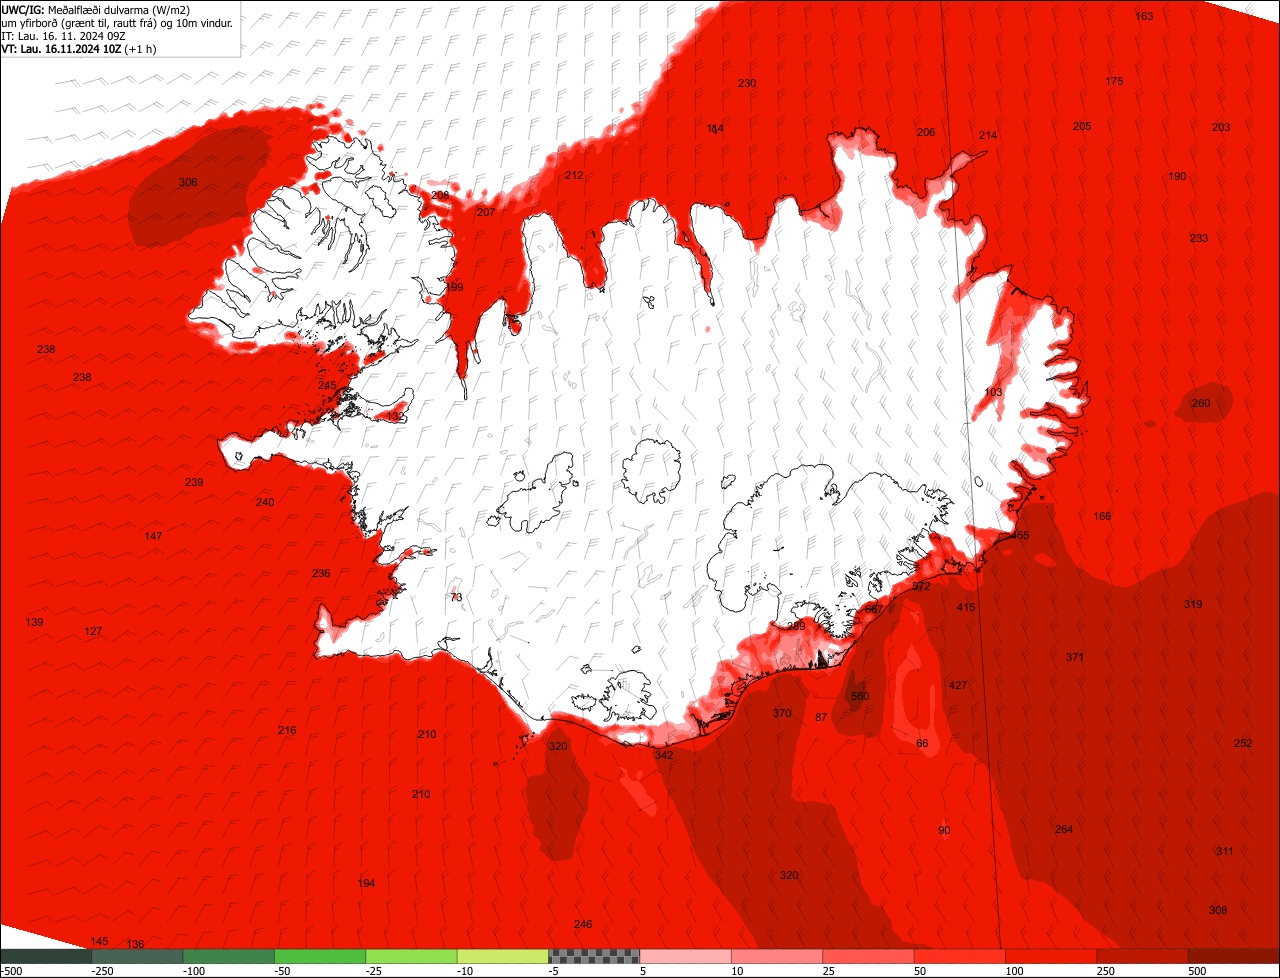1280x978 pixels.
Task: Click the darkest green legend swatch between -500 and -250
Action: 46,956
